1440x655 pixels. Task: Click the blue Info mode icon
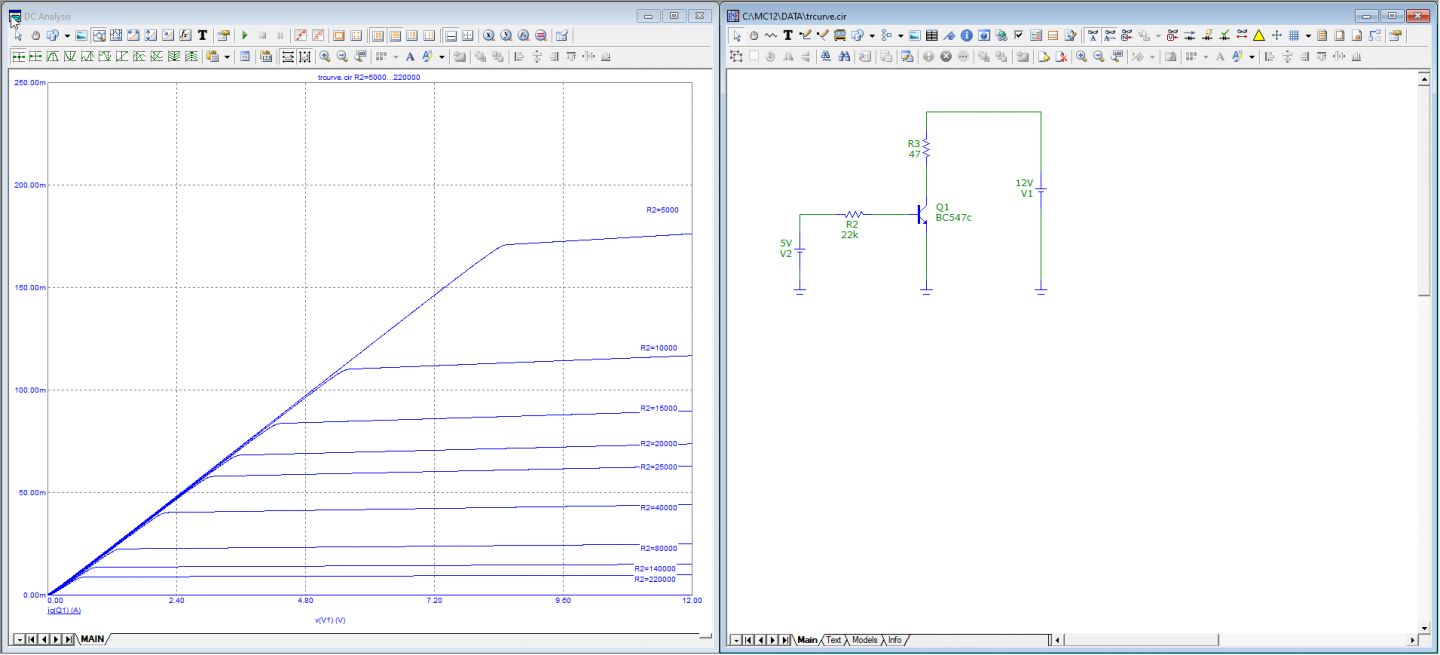point(966,35)
